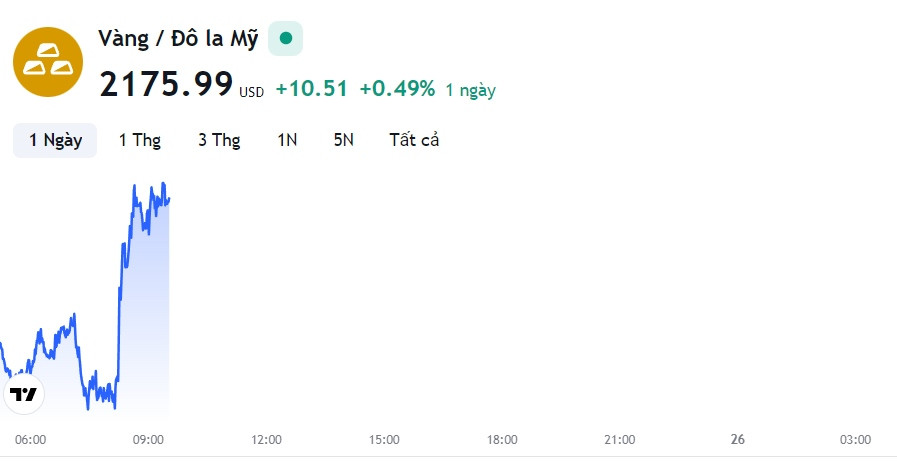
Task: Click the +0.49% percentage change
Action: click(x=397, y=89)
